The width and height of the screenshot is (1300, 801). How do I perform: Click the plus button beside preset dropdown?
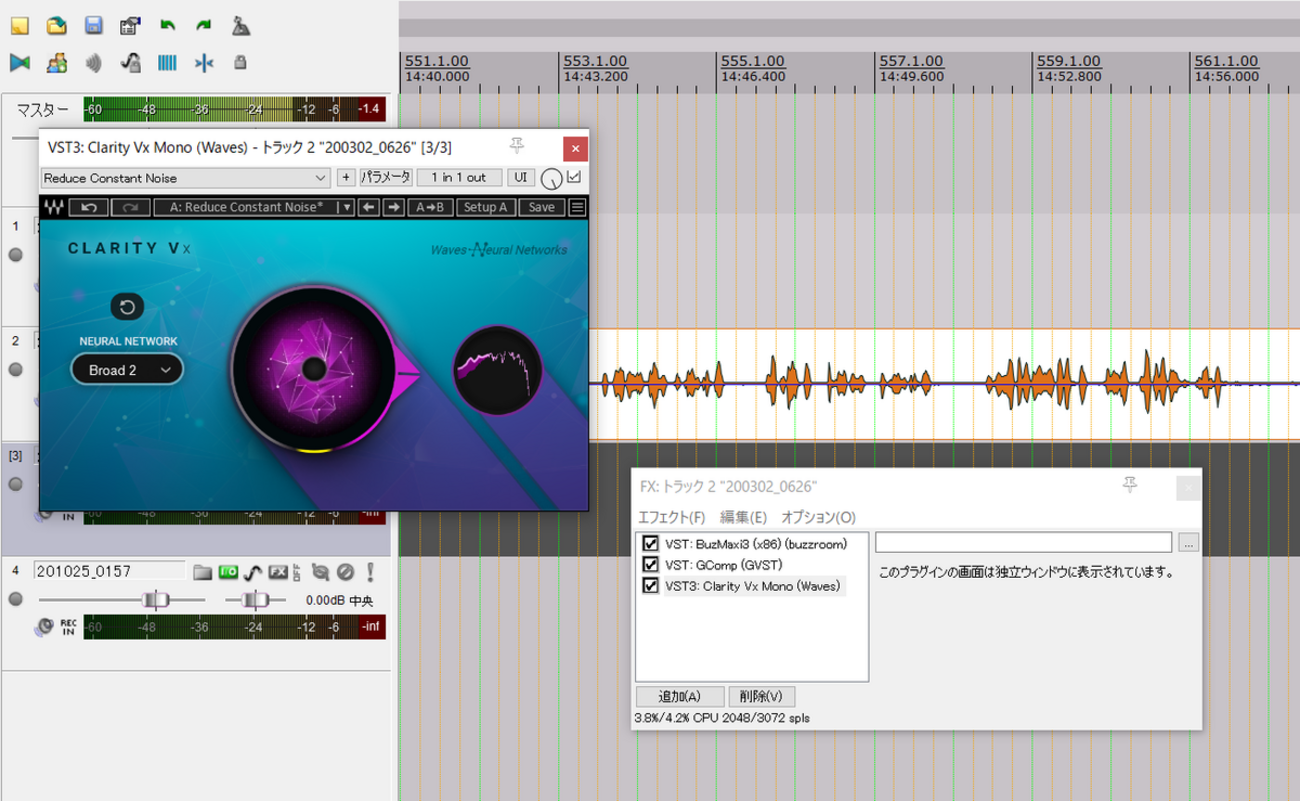click(x=346, y=177)
